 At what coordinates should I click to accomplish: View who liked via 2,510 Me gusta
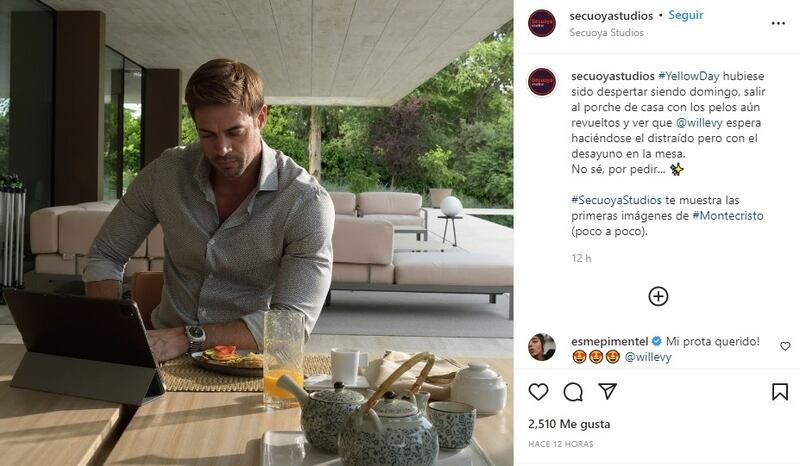pyautogui.click(x=569, y=424)
